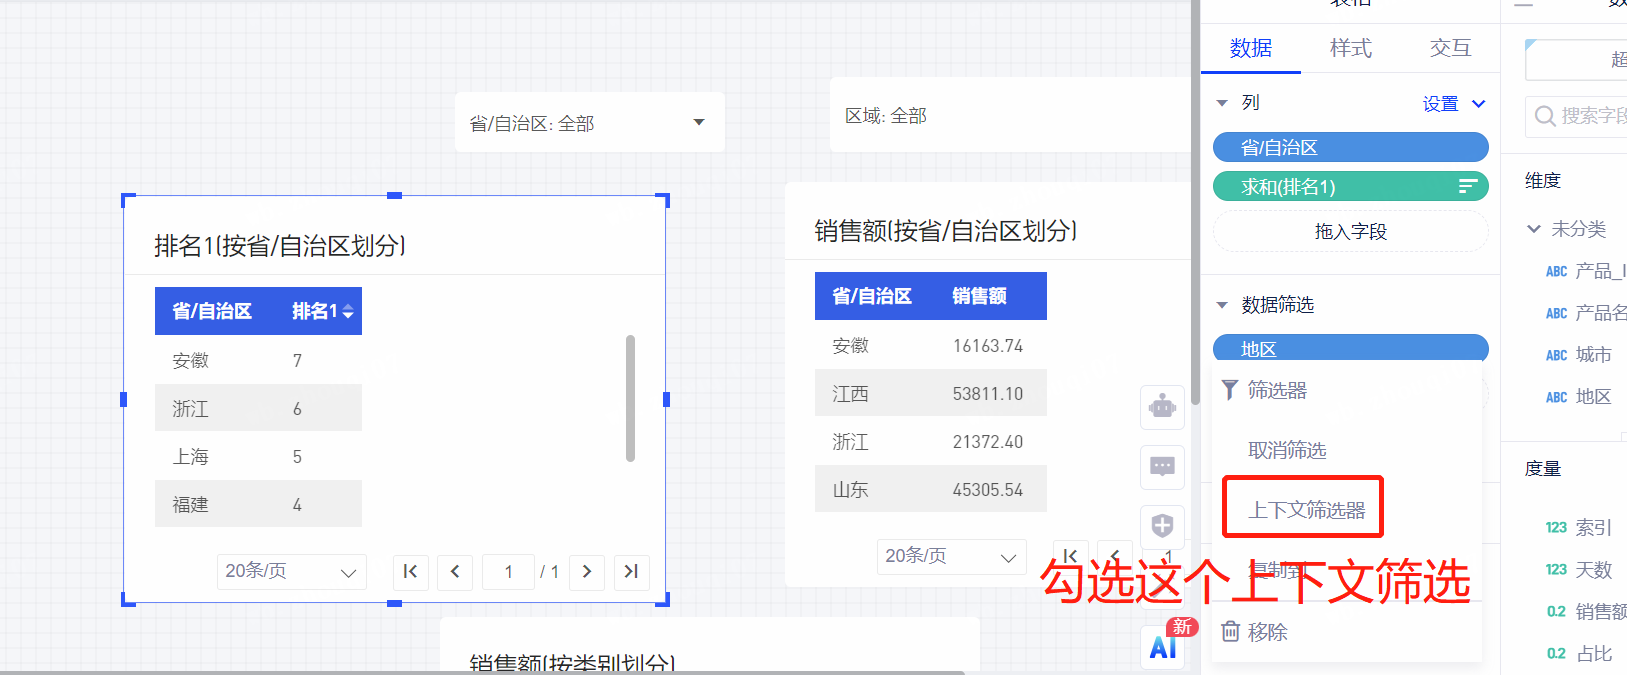
Task: Collapse the 未分类 dimension group
Action: pyautogui.click(x=1534, y=229)
